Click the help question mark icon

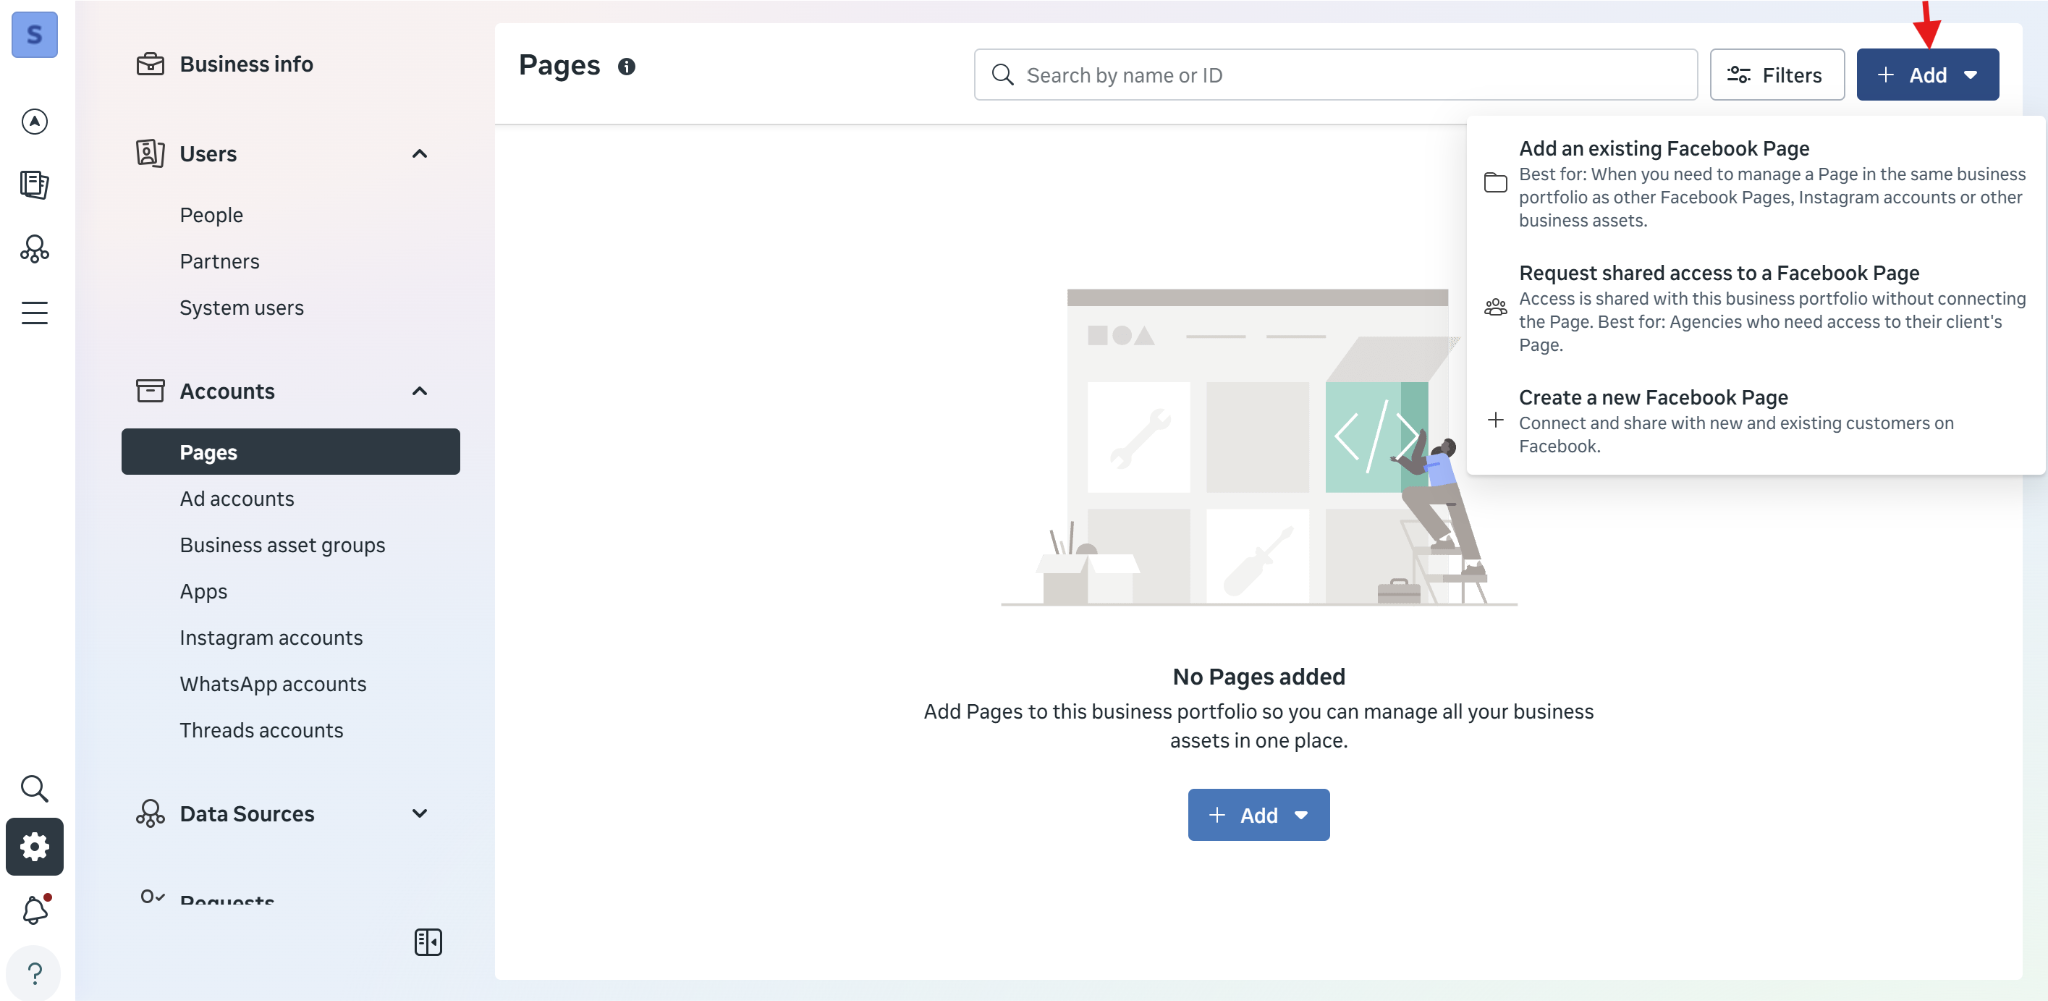(35, 973)
